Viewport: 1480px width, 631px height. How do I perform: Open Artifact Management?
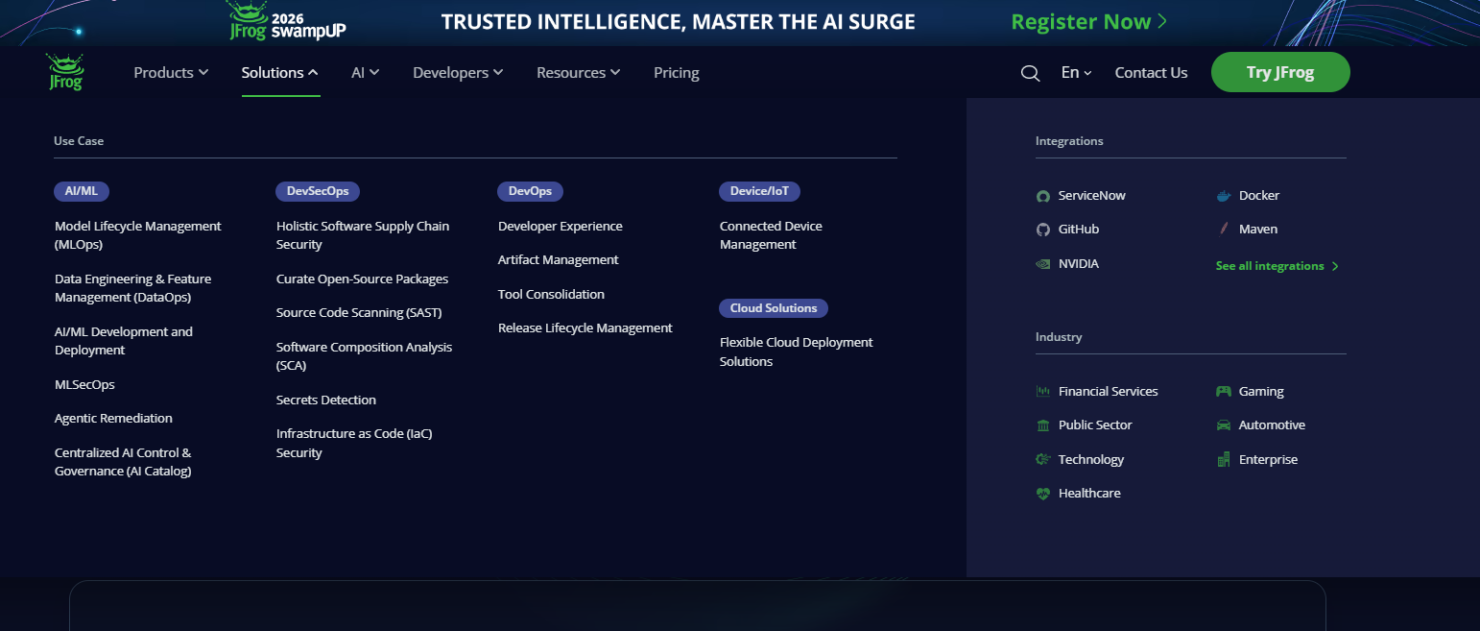coord(558,260)
